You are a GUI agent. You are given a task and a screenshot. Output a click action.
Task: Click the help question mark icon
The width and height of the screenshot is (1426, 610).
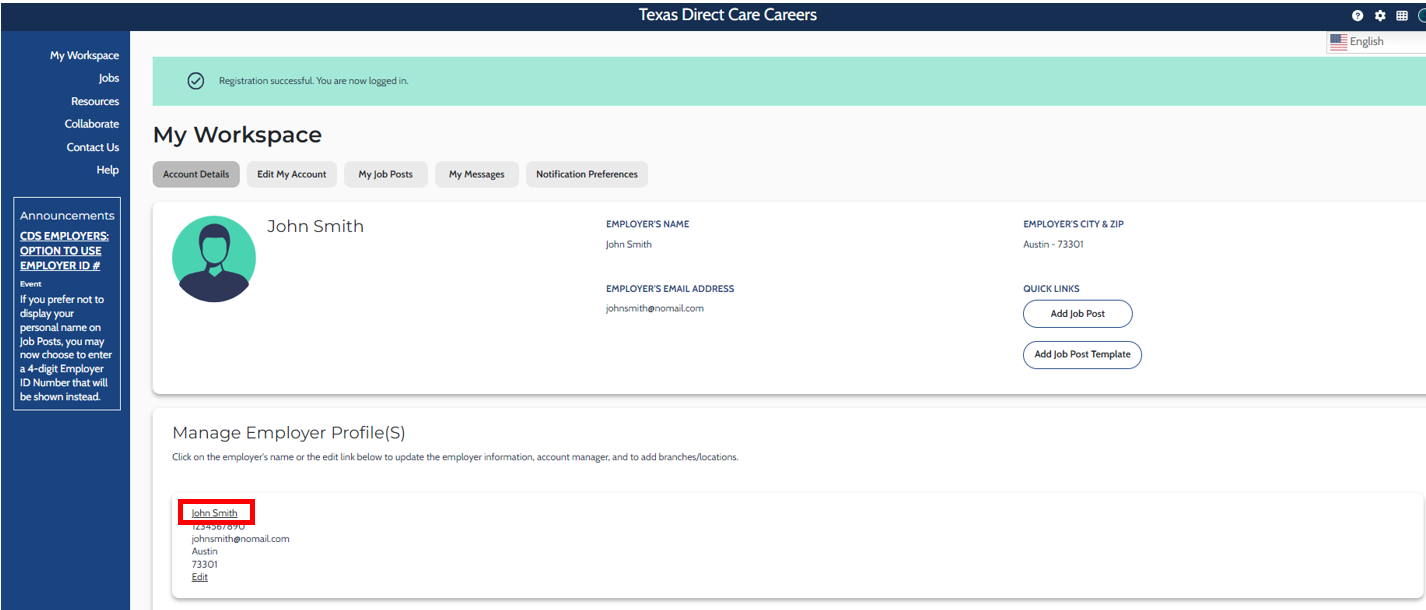(x=1357, y=16)
